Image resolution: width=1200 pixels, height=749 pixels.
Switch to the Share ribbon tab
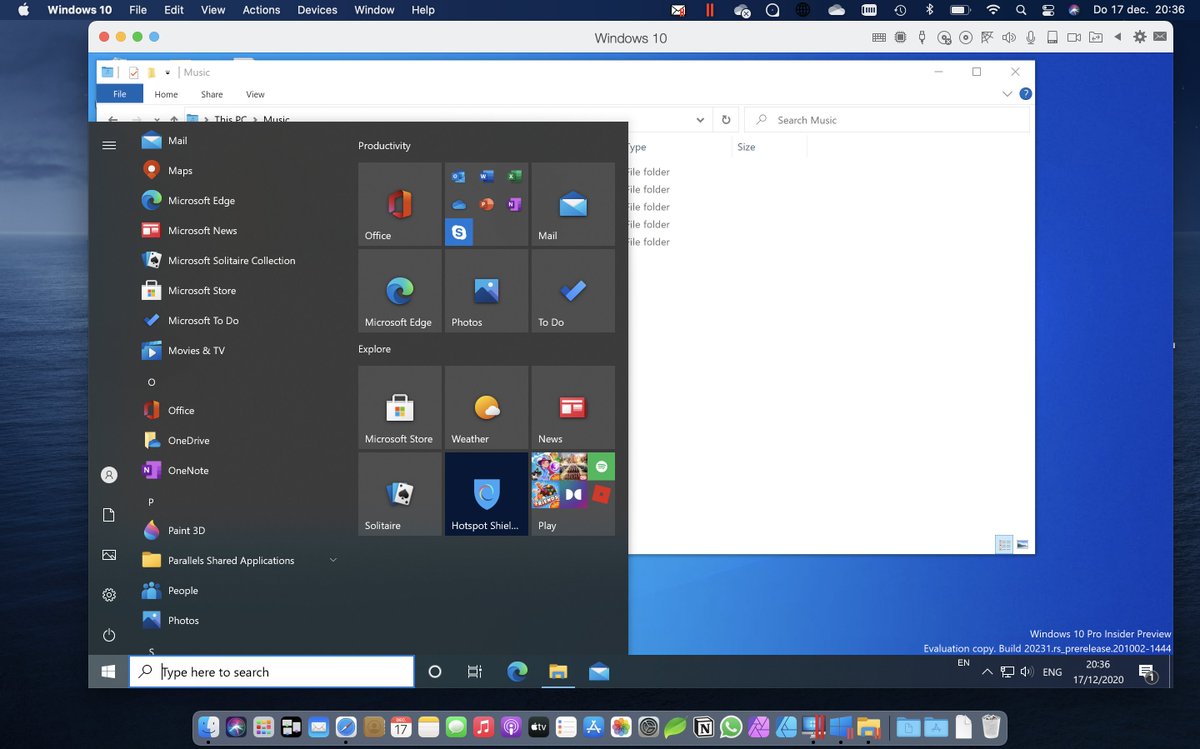211,94
